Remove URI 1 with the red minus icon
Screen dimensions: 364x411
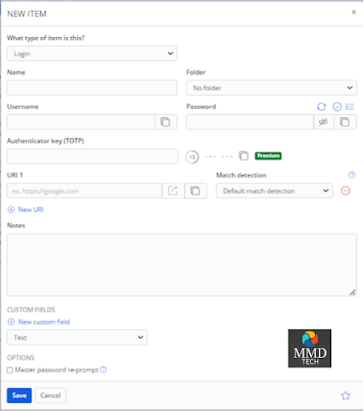[x=346, y=191]
